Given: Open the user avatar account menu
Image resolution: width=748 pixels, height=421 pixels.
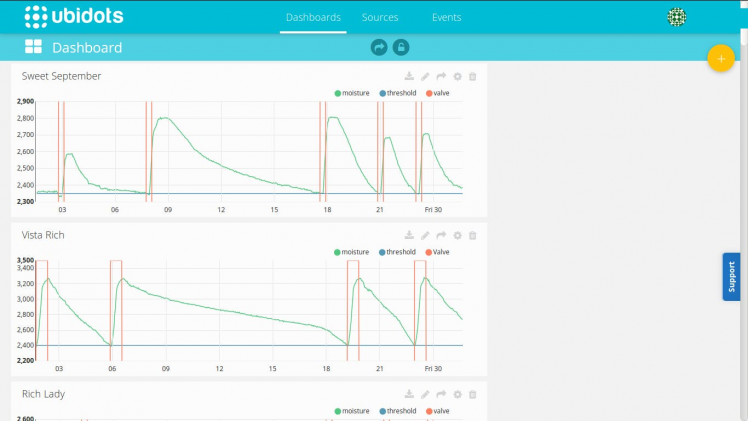Looking at the screenshot, I should [x=676, y=17].
